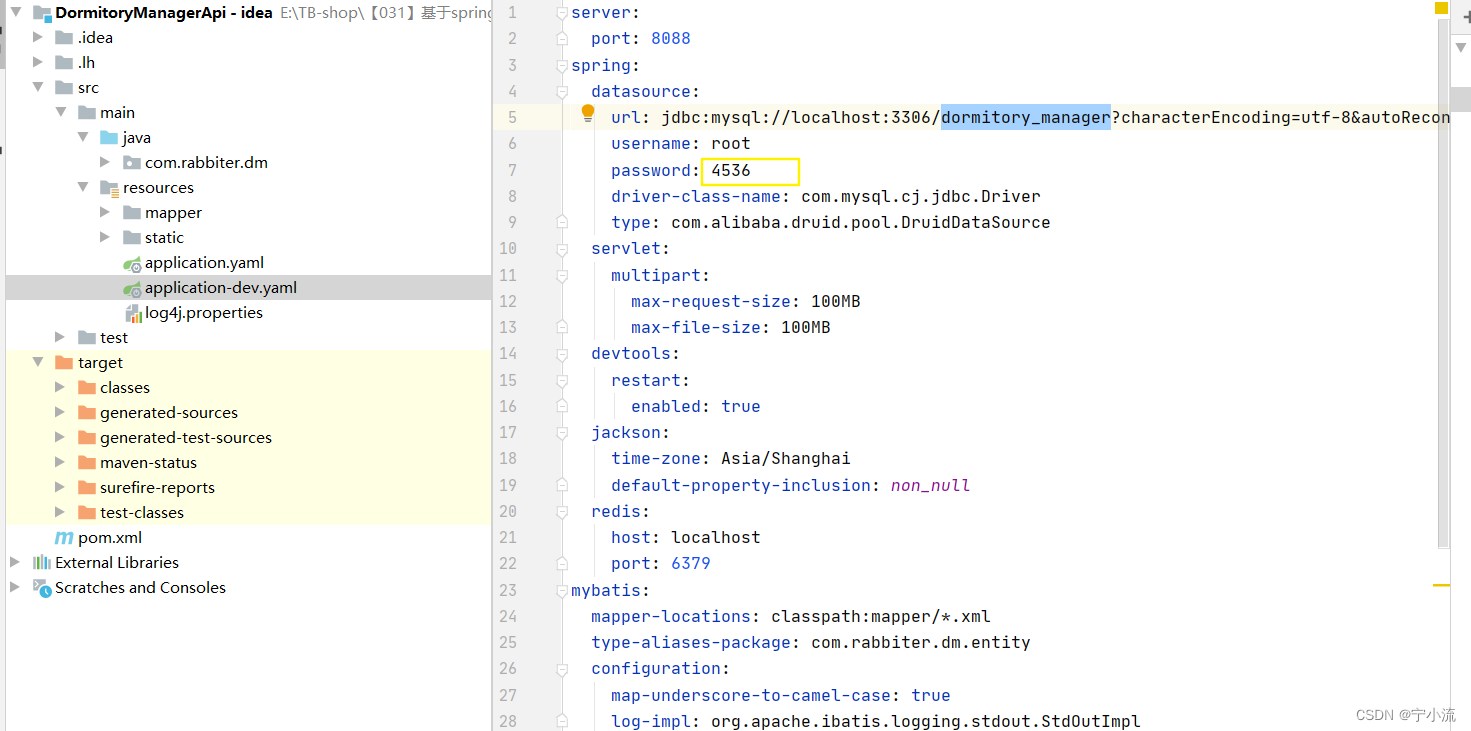Click the Scratches and Consoles icon
The height and width of the screenshot is (731, 1471).
pos(42,588)
